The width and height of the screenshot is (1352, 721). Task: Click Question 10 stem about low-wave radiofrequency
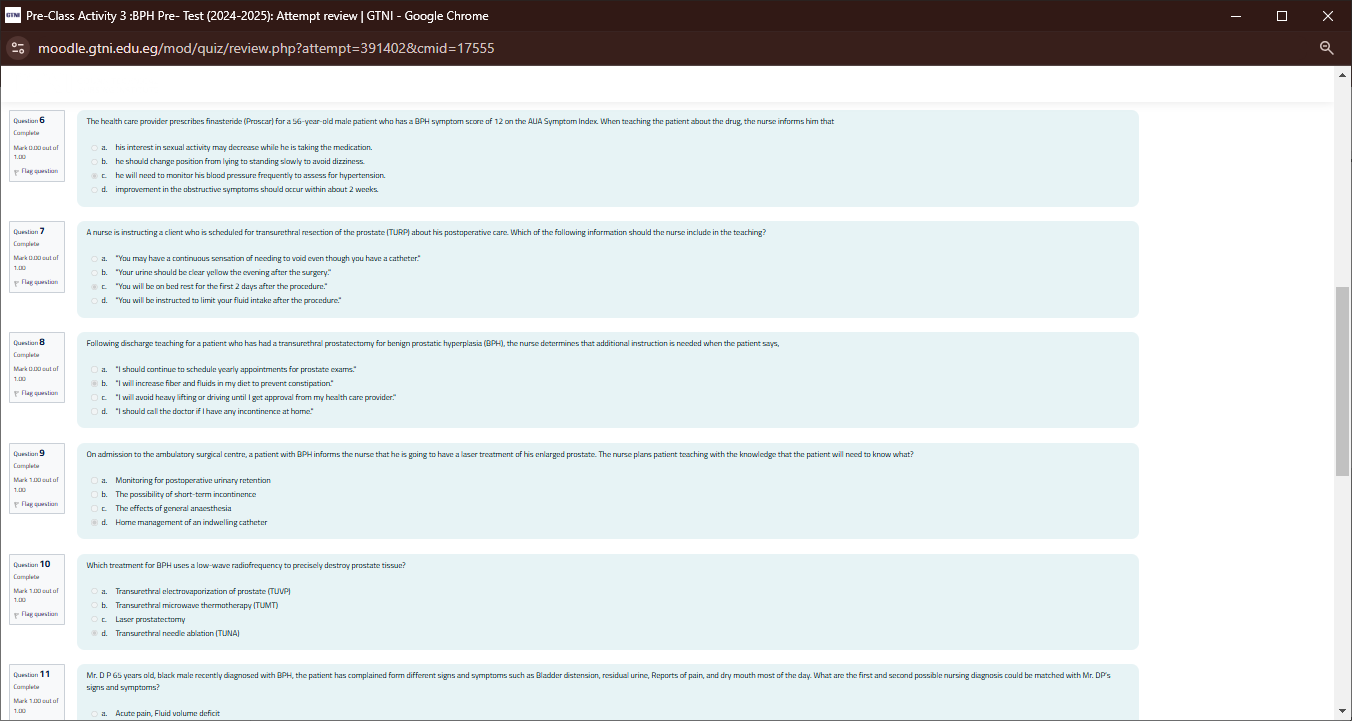[x=246, y=565]
